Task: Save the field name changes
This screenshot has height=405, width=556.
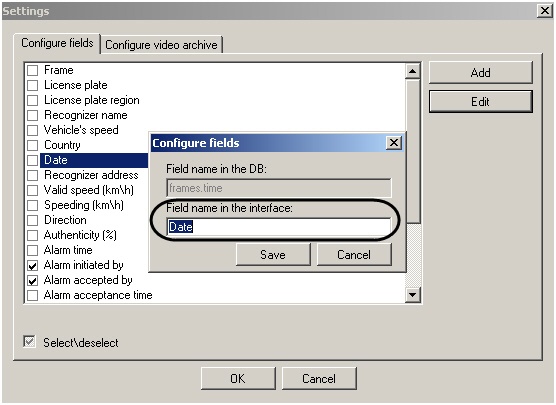Action: (x=273, y=255)
